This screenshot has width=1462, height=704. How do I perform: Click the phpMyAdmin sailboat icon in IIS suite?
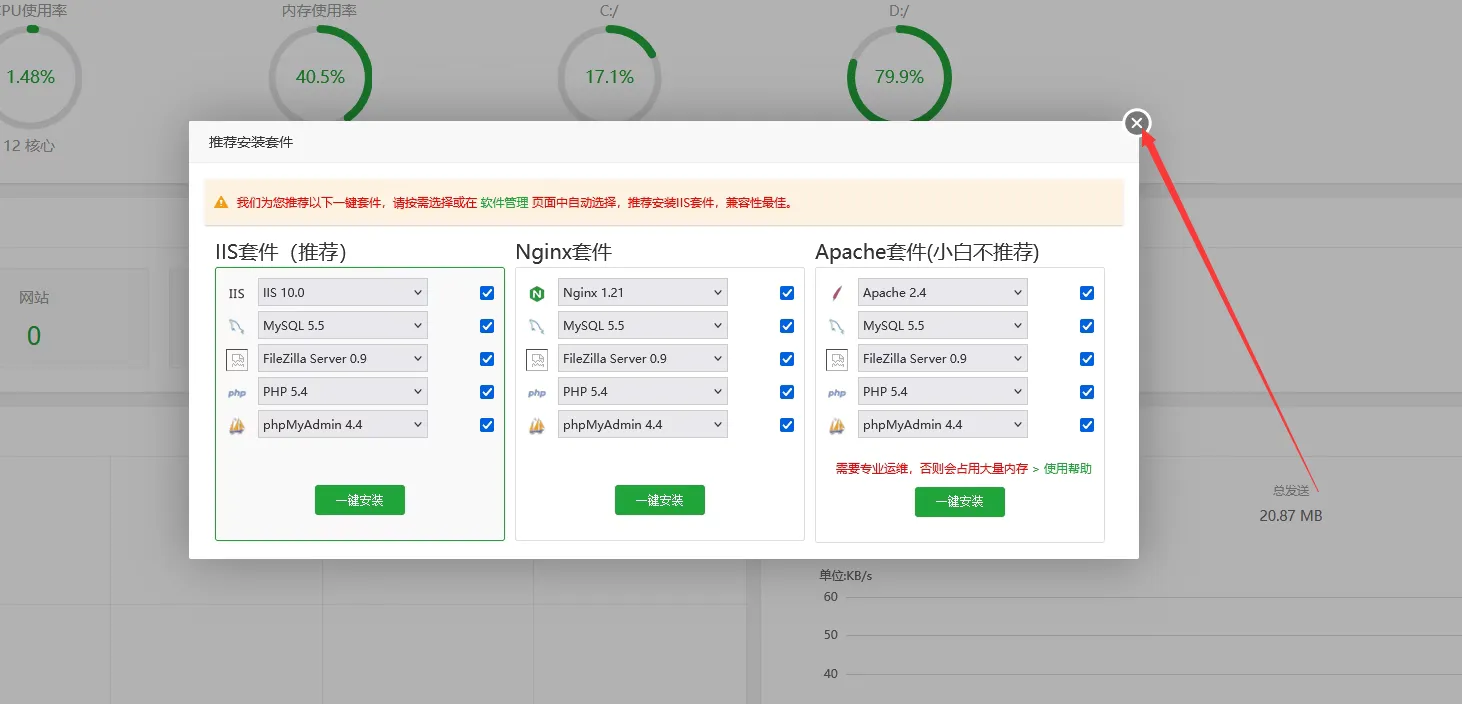coord(237,426)
